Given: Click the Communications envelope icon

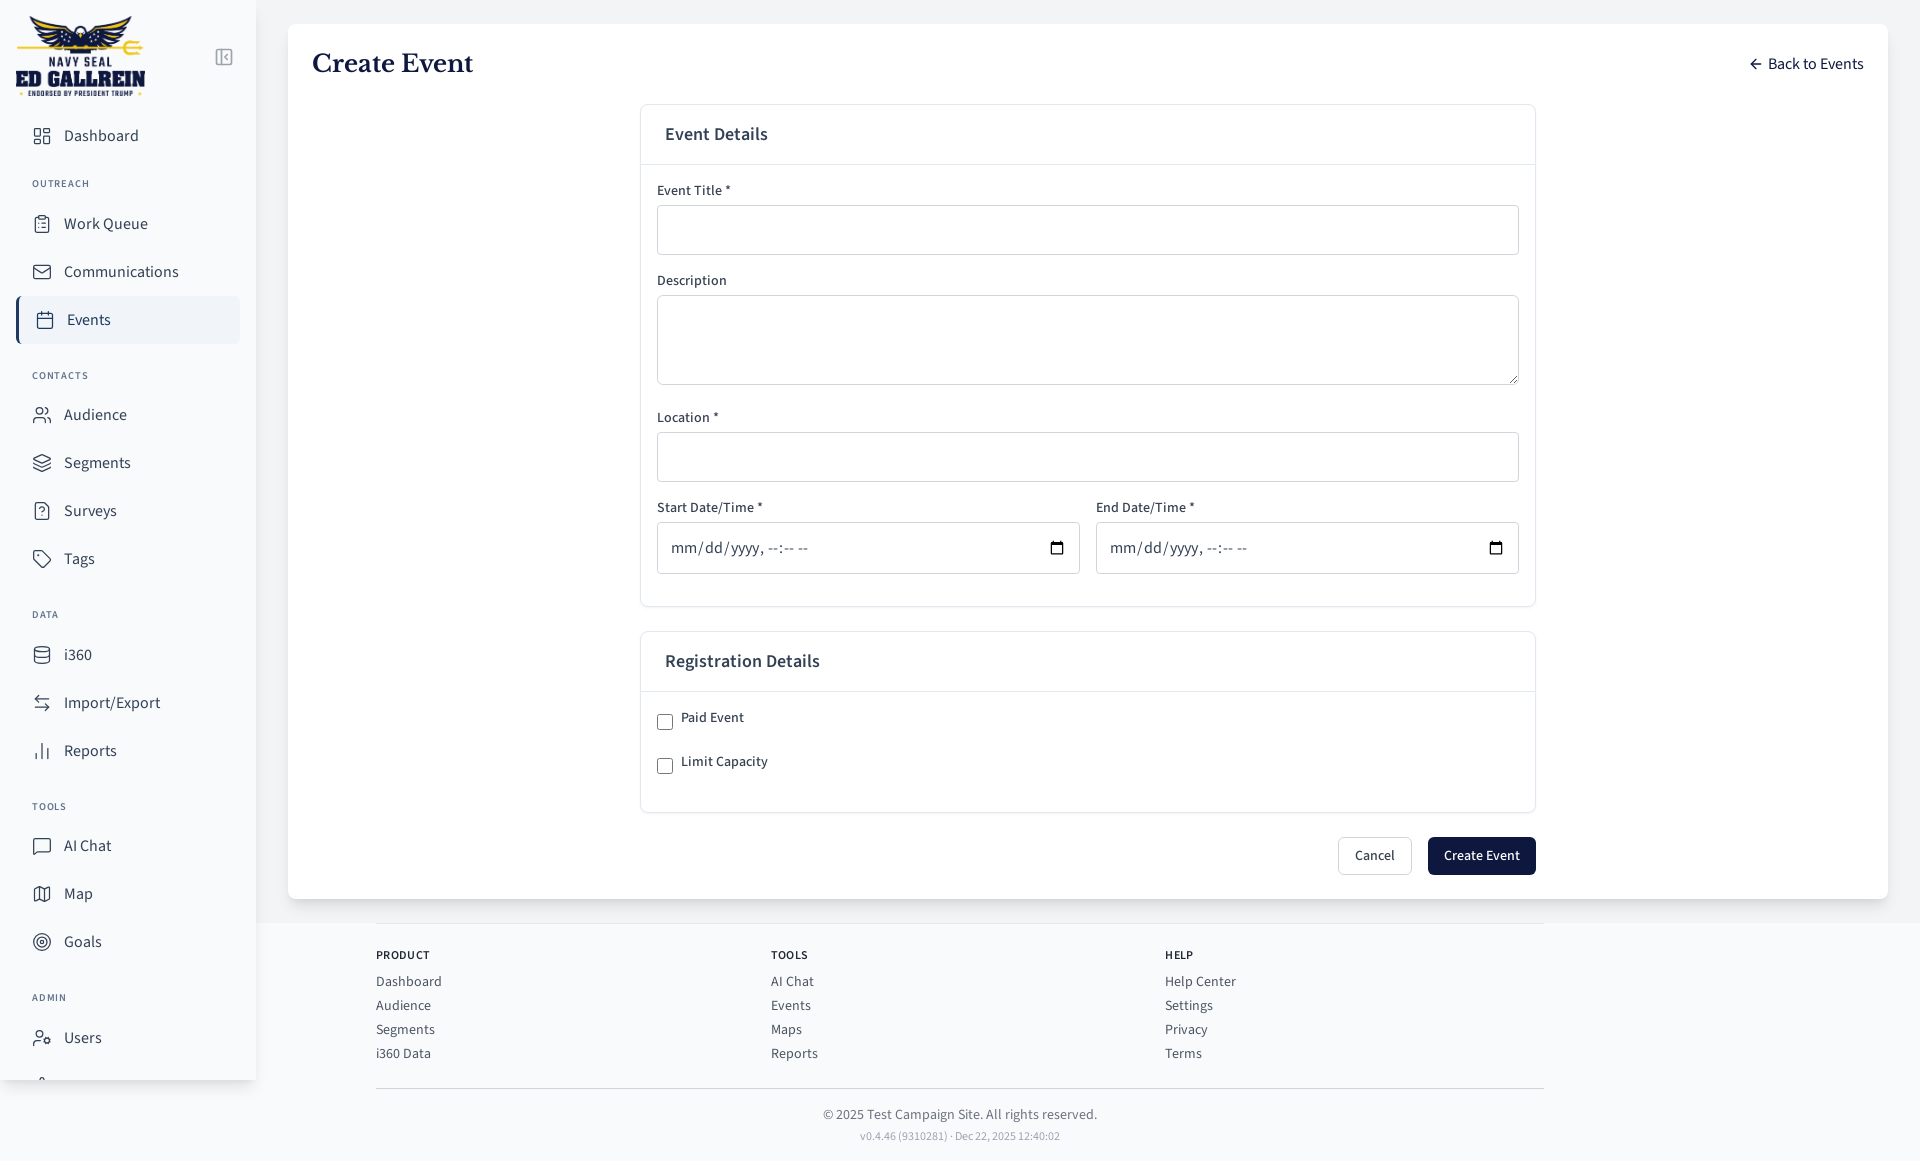Looking at the screenshot, I should (42, 272).
